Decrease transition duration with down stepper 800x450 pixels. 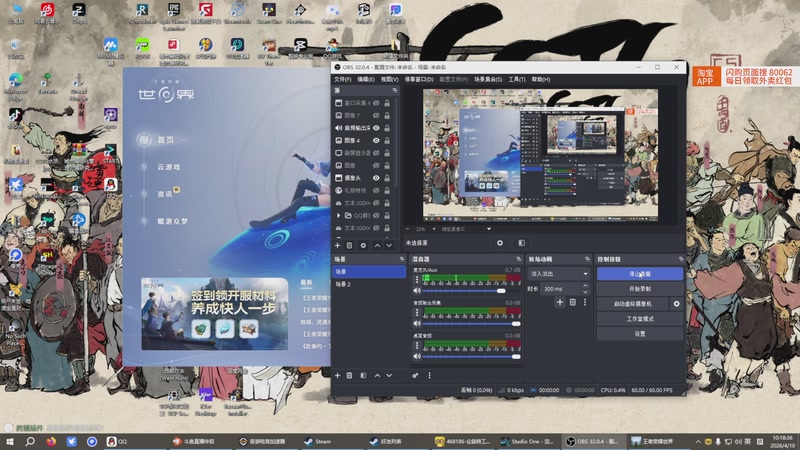(585, 291)
